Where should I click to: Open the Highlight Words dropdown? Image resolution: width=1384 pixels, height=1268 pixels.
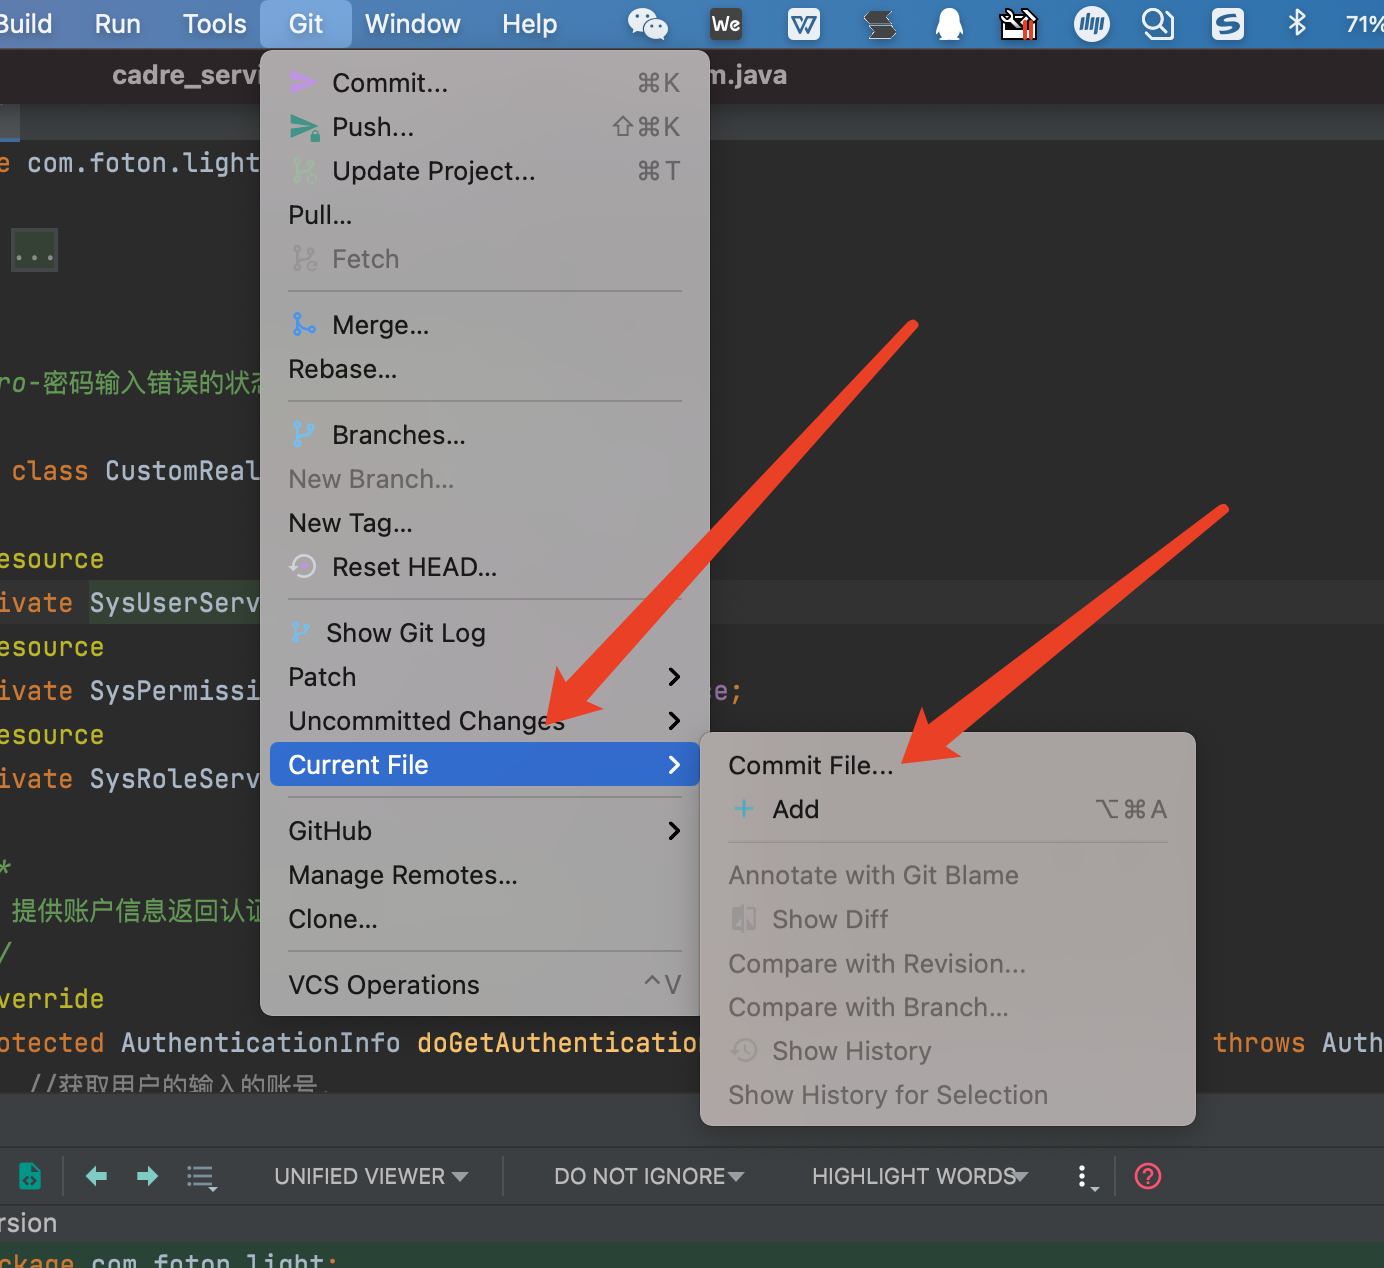tap(920, 1176)
